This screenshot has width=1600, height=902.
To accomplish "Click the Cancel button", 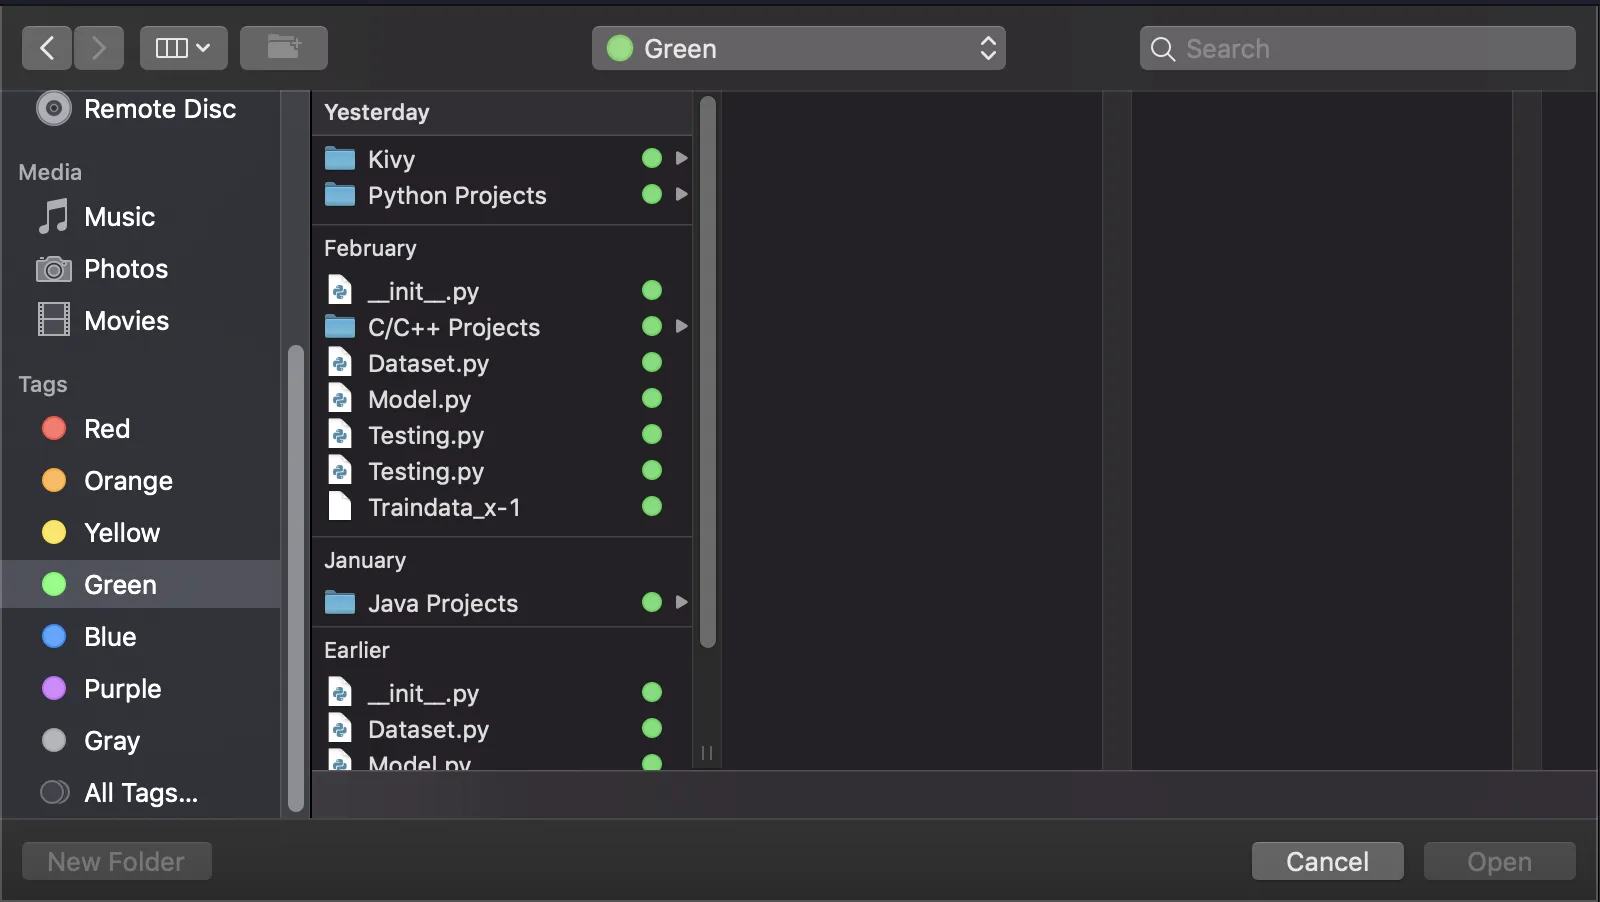I will point(1327,861).
